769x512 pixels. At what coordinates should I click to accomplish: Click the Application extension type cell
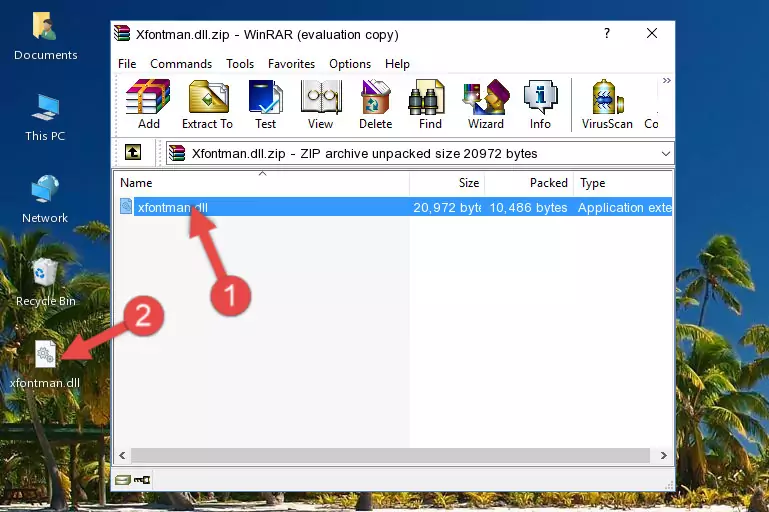click(625, 207)
